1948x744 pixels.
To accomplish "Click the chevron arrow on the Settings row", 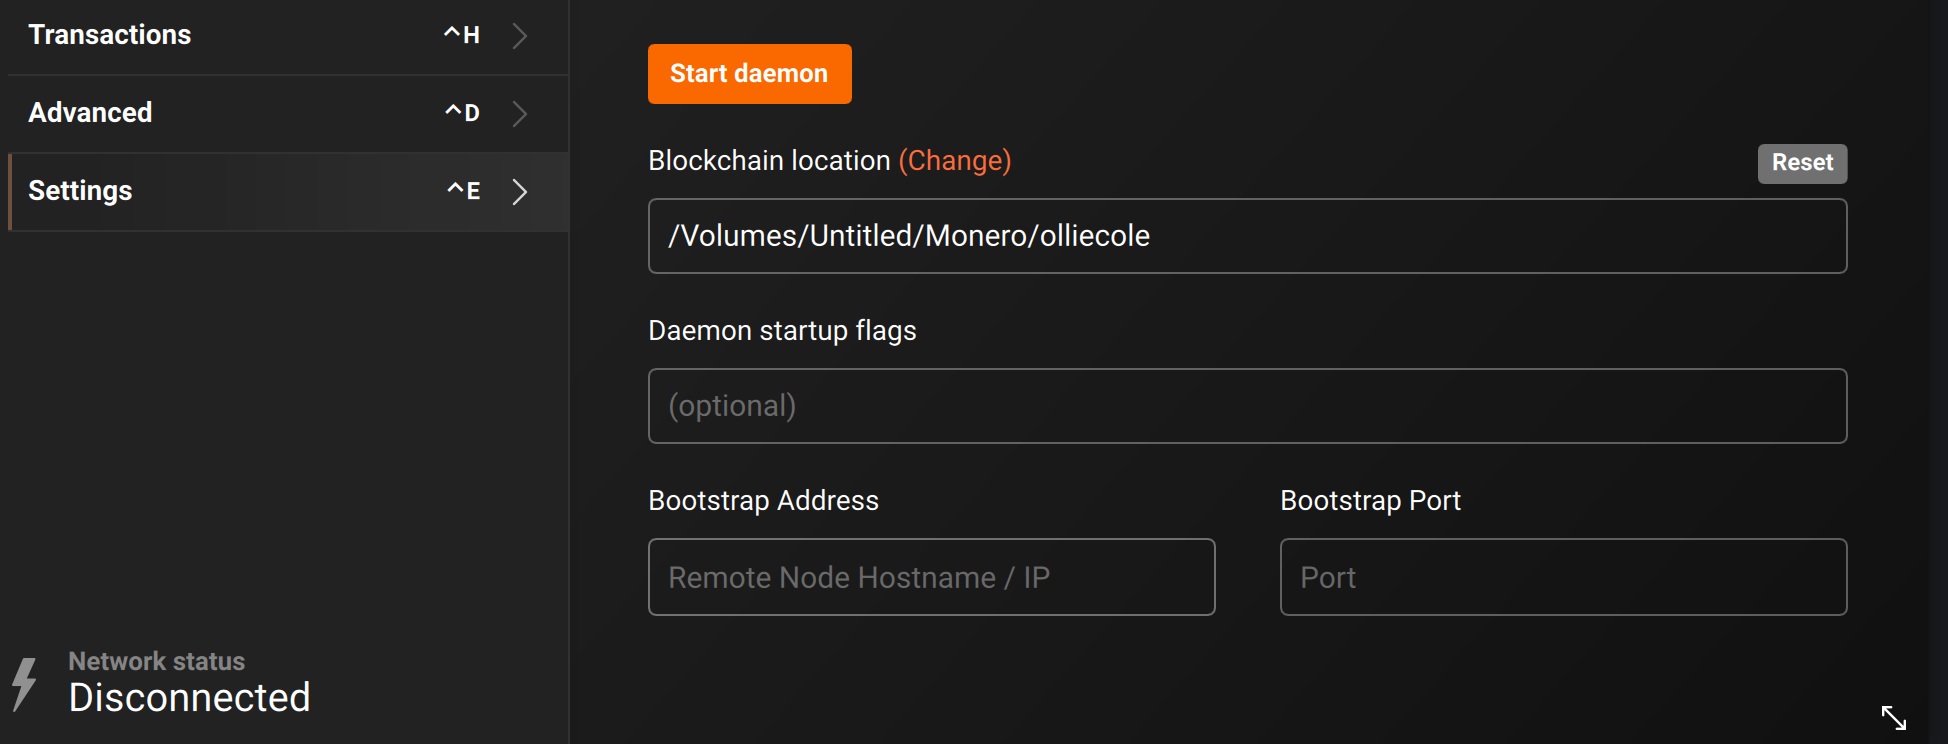I will pos(519,192).
